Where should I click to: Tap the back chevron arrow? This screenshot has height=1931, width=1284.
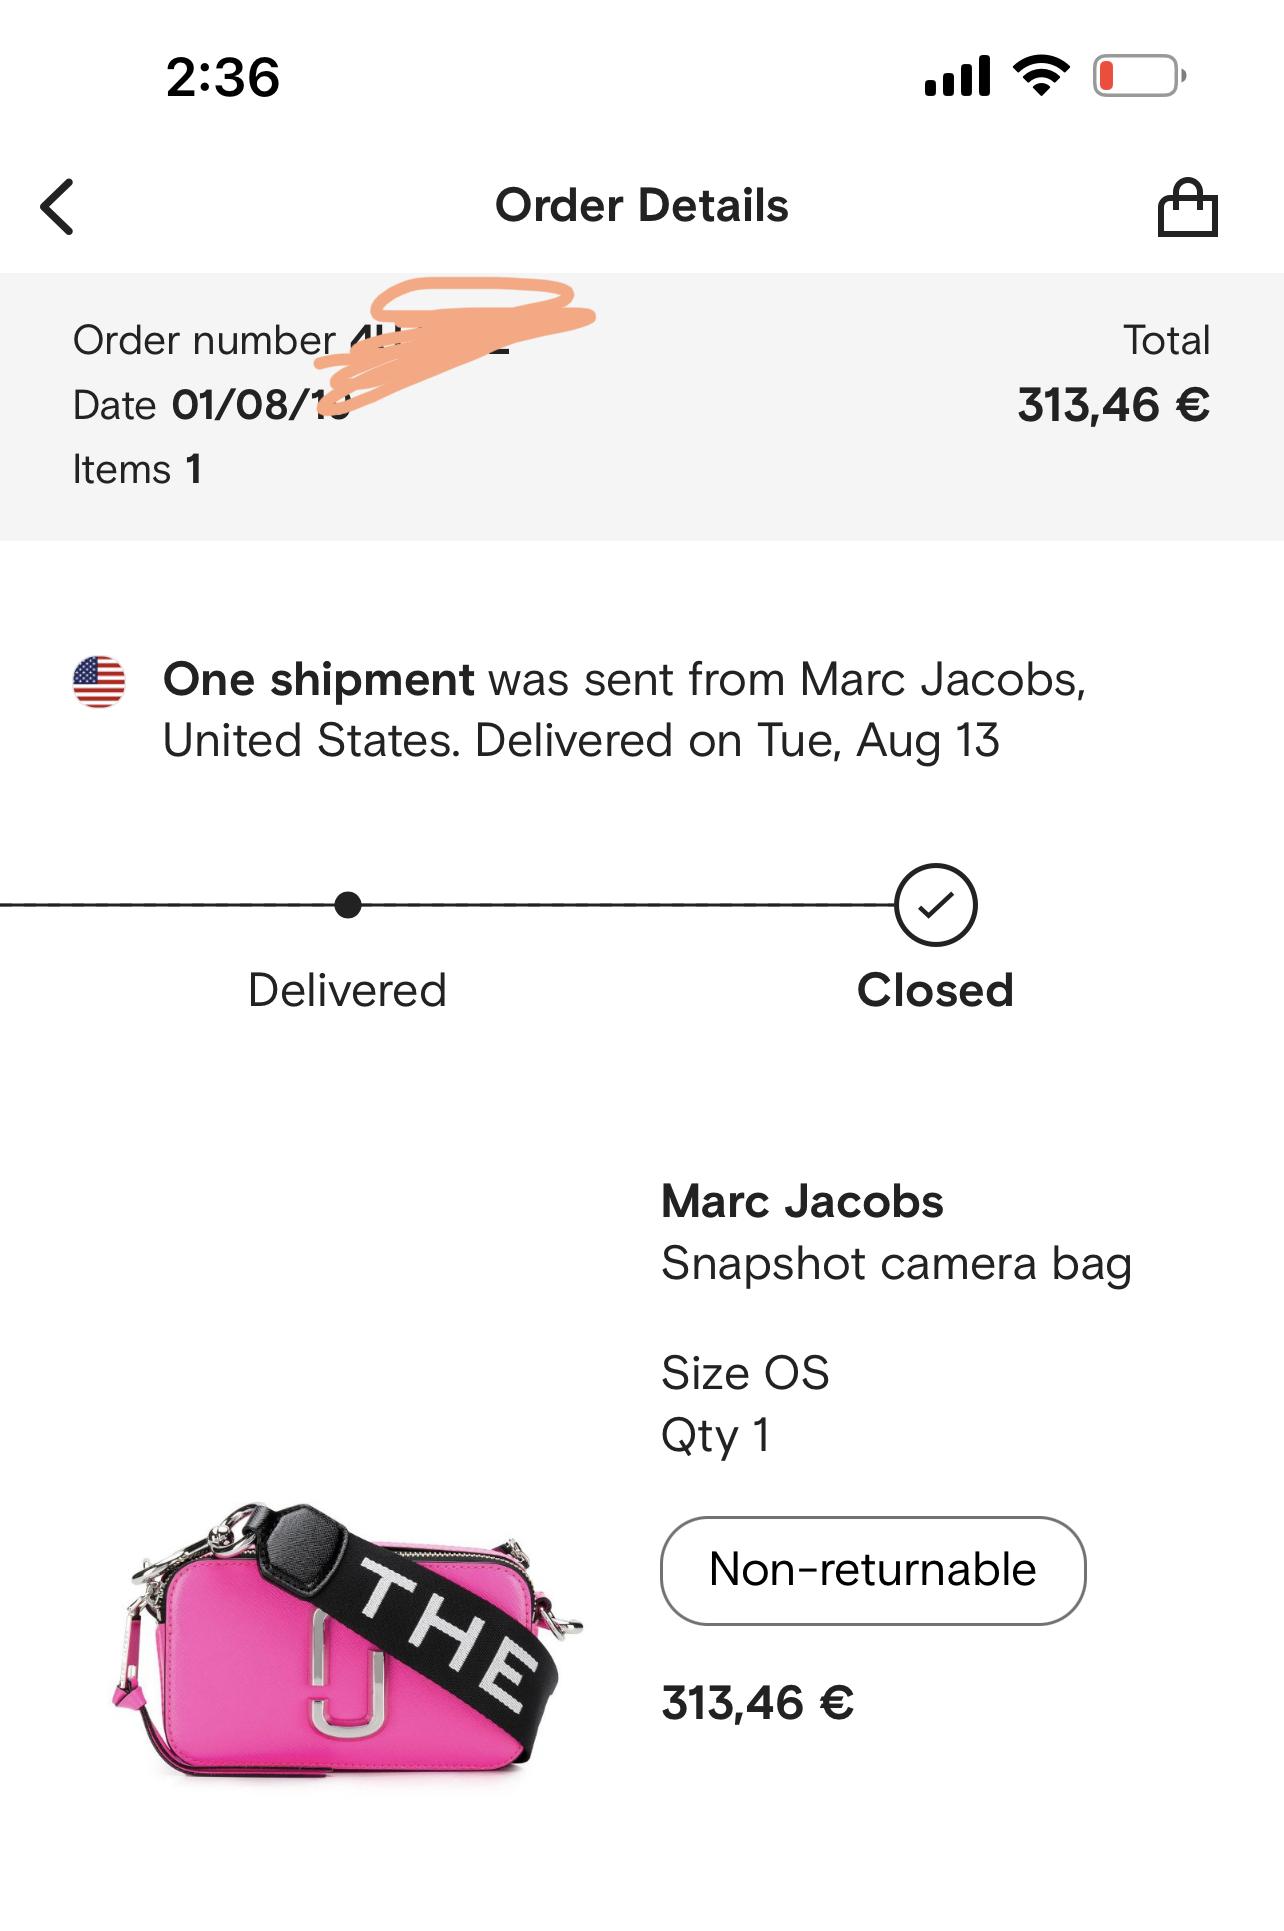(x=58, y=207)
